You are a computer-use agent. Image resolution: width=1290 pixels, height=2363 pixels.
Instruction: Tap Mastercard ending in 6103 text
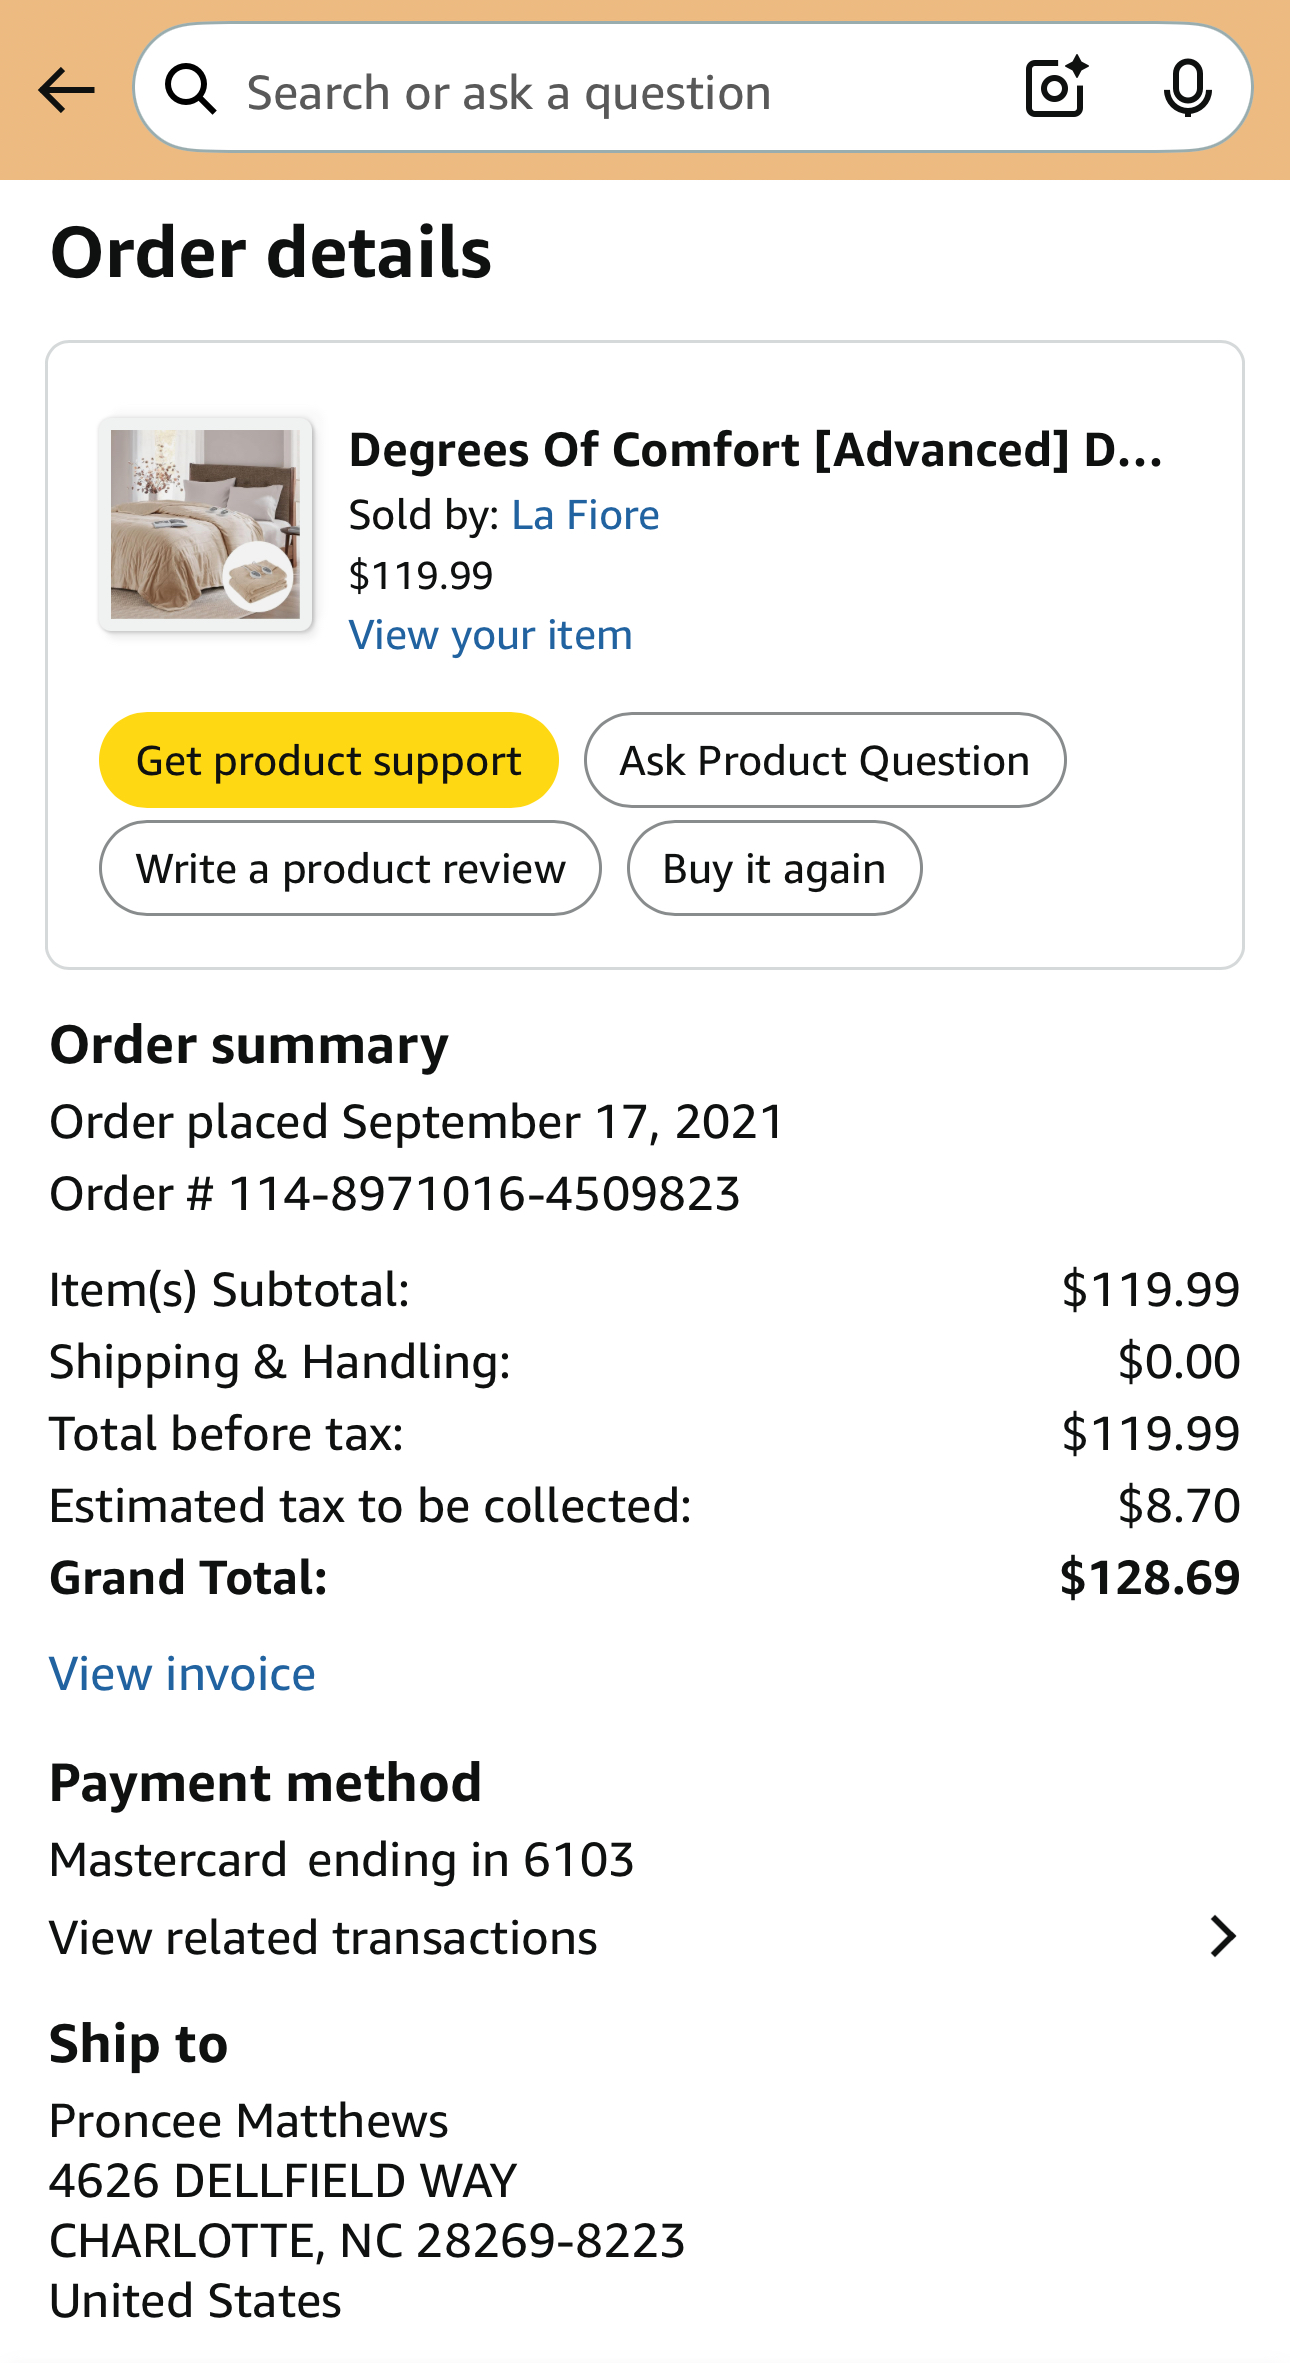point(342,1860)
